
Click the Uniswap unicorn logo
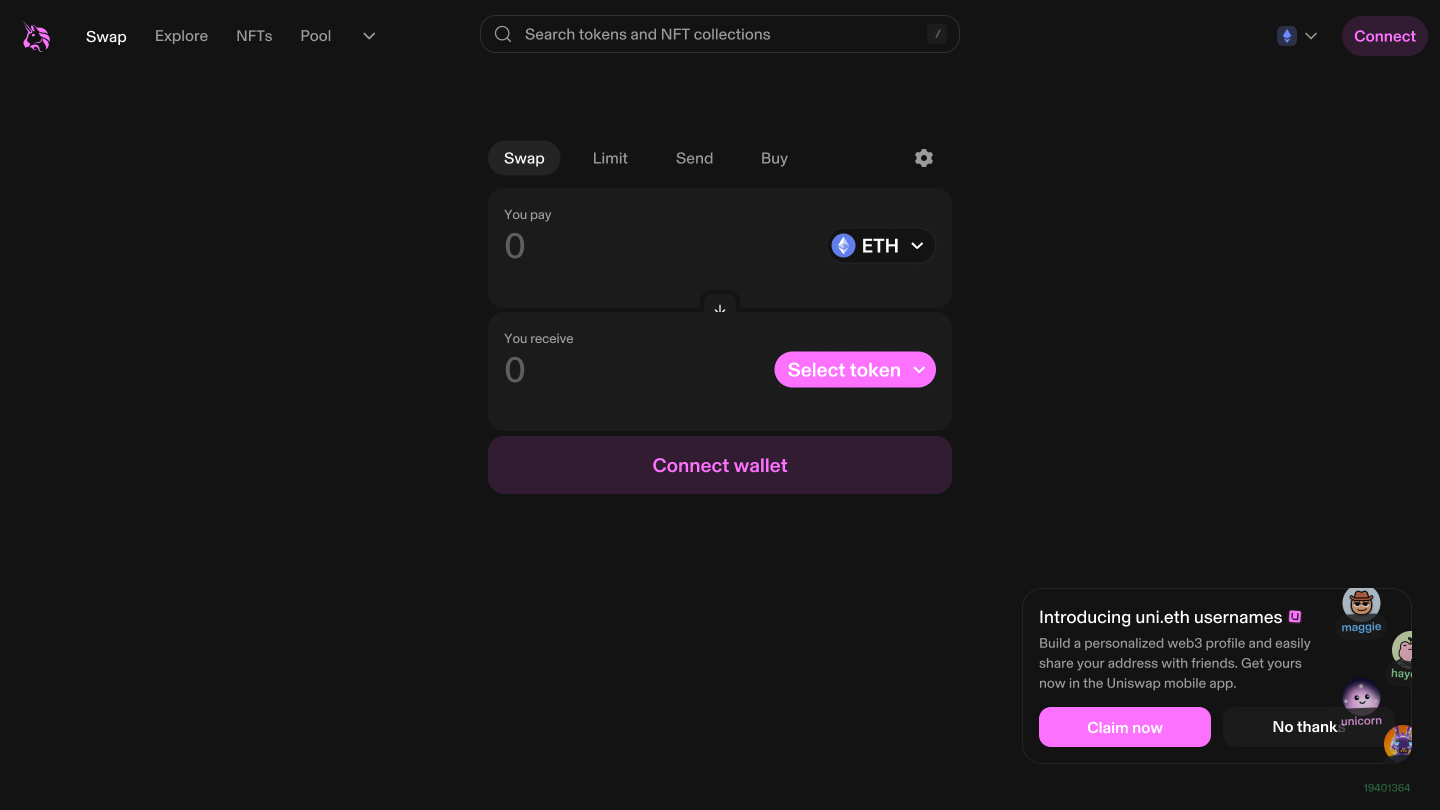pos(37,36)
